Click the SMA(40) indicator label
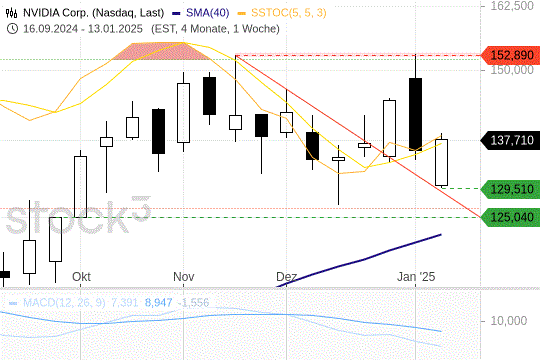540x360 pixels. [x=208, y=13]
